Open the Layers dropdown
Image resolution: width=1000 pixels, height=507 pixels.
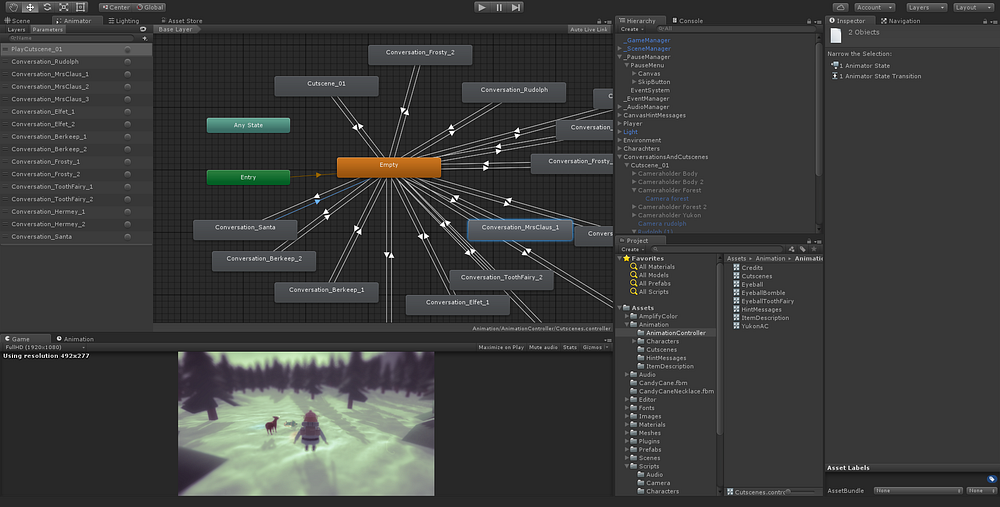tap(927, 8)
